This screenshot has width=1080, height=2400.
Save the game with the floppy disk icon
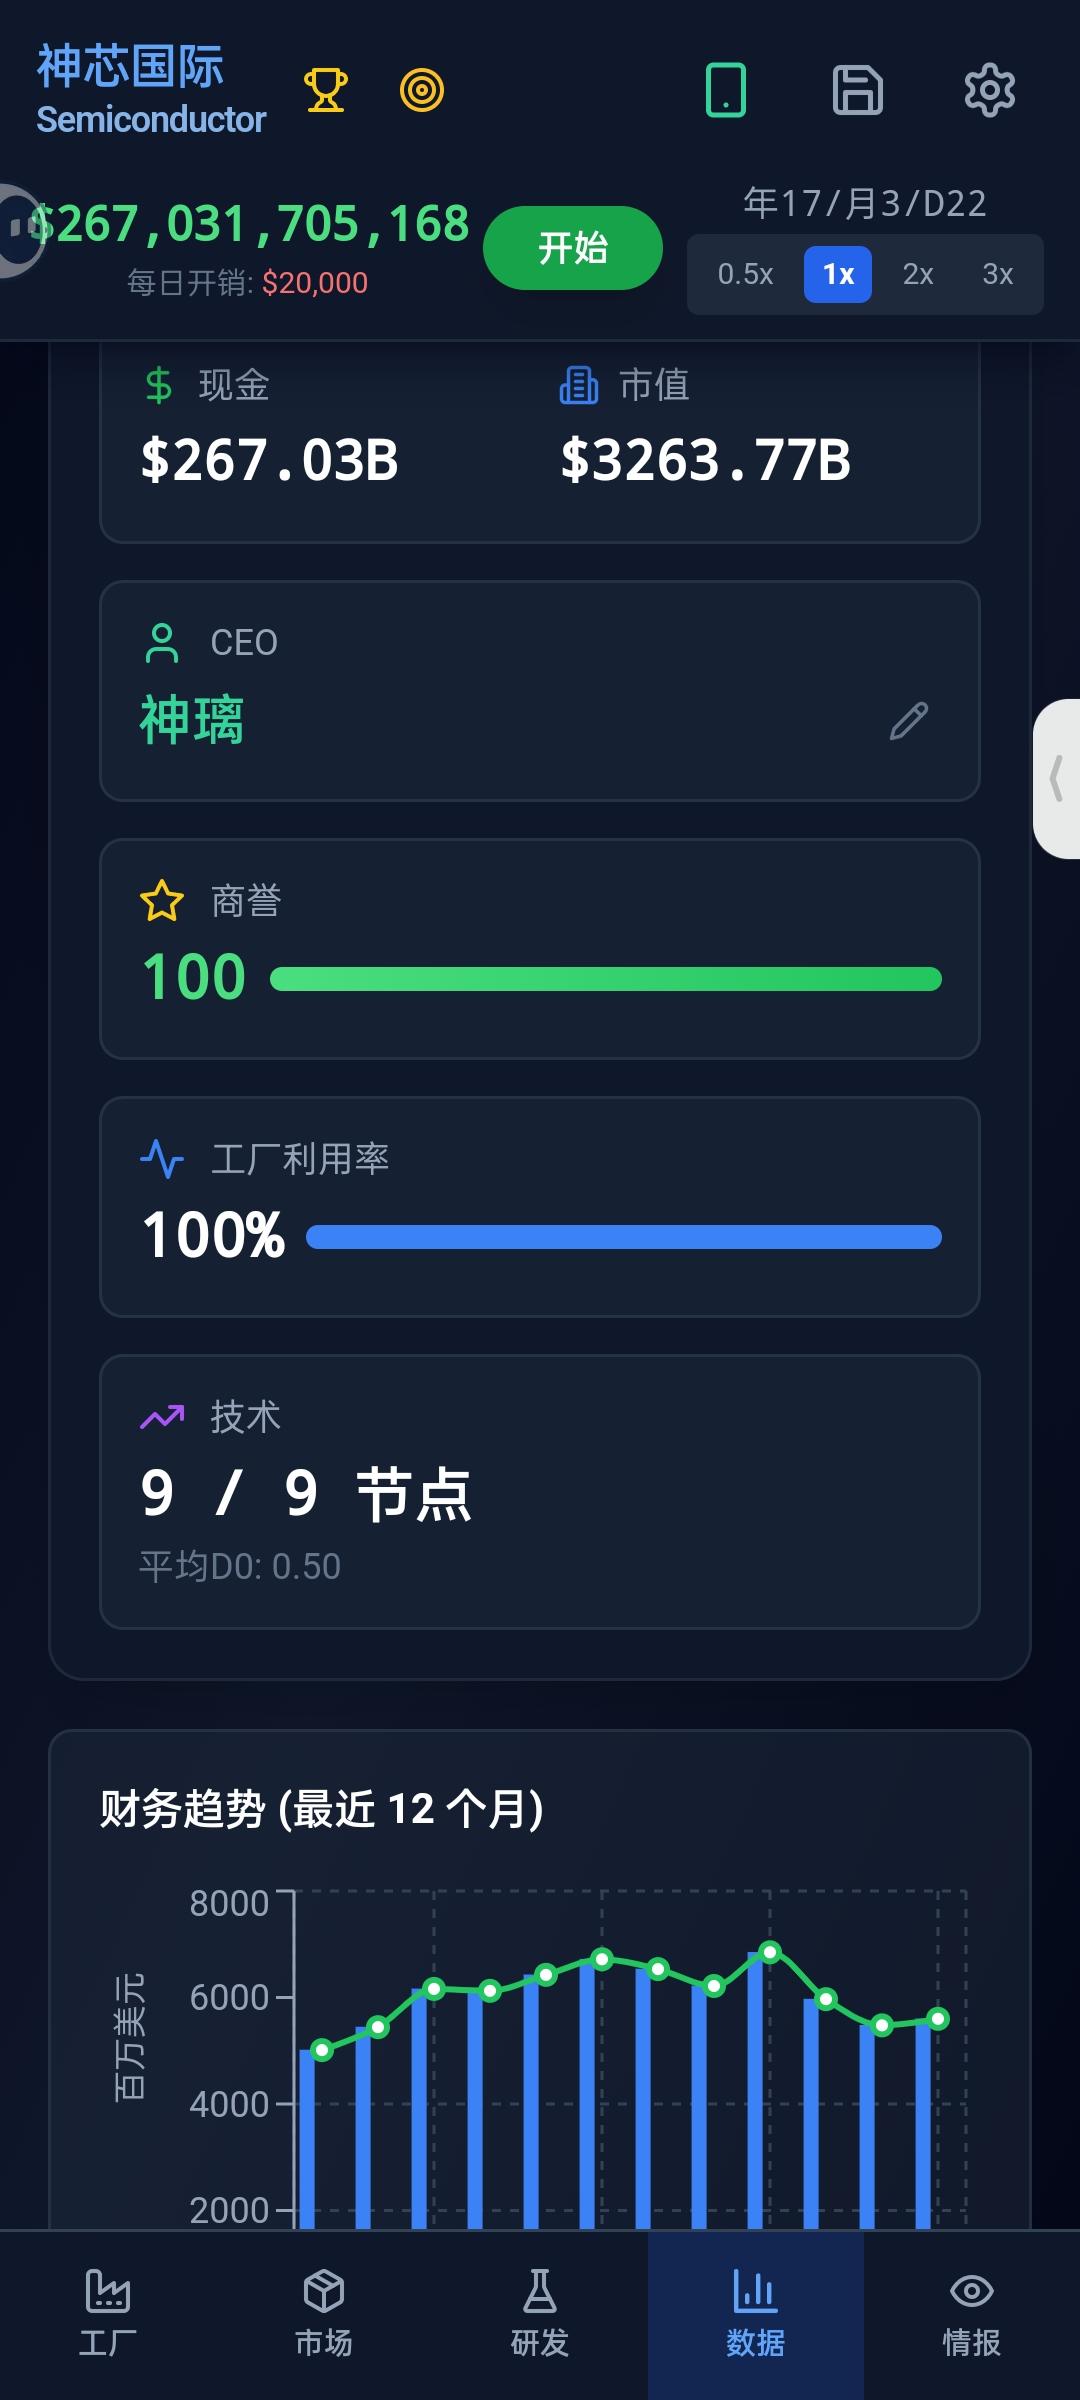pyautogui.click(x=858, y=90)
